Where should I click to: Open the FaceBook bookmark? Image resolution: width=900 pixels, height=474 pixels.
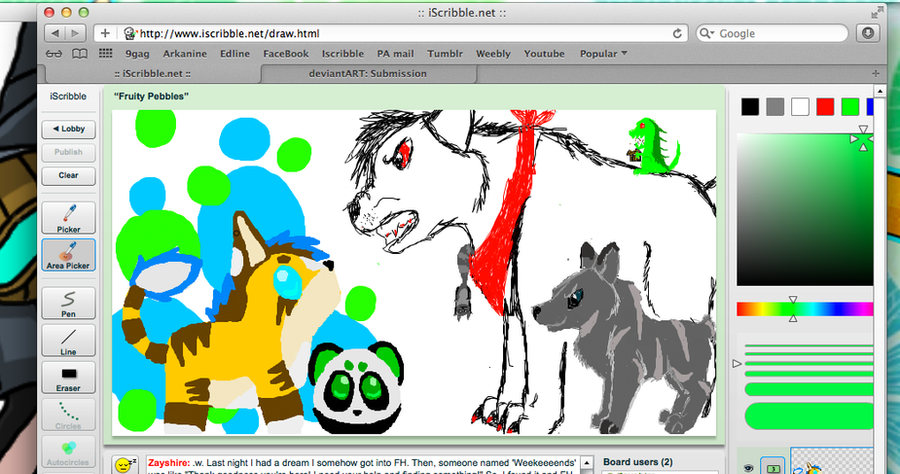click(286, 54)
